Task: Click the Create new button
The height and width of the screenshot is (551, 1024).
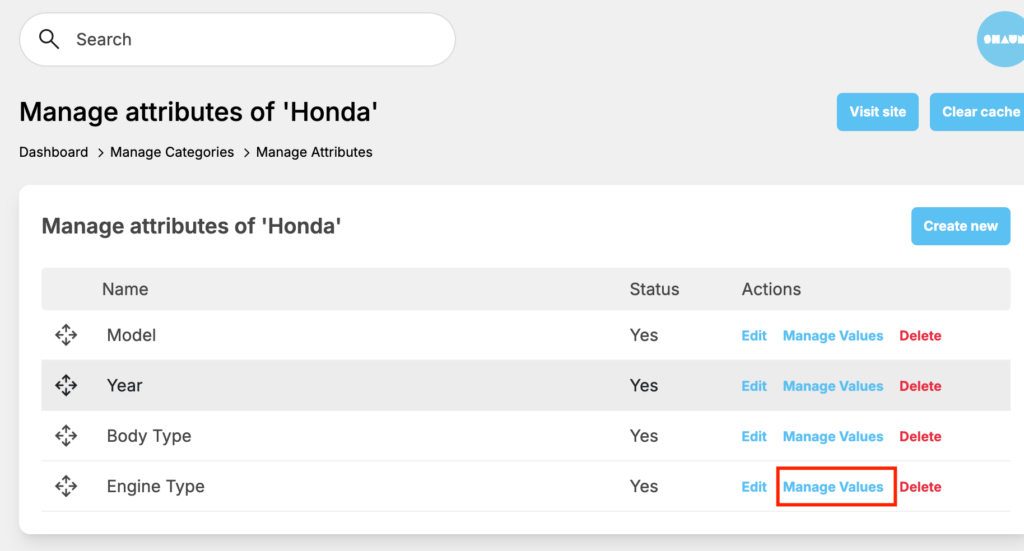Action: [x=960, y=226]
